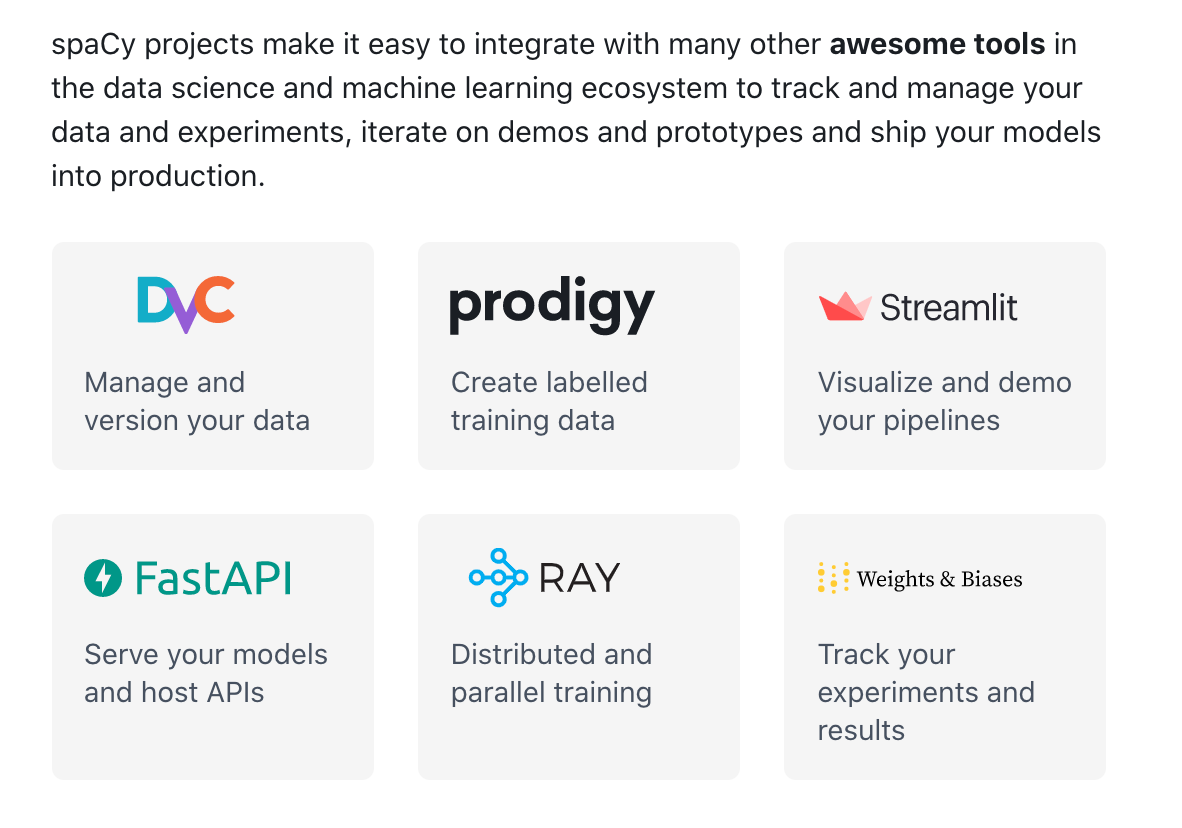Click the bold "awesome tools" text
The image size is (1182, 828).
point(937,45)
